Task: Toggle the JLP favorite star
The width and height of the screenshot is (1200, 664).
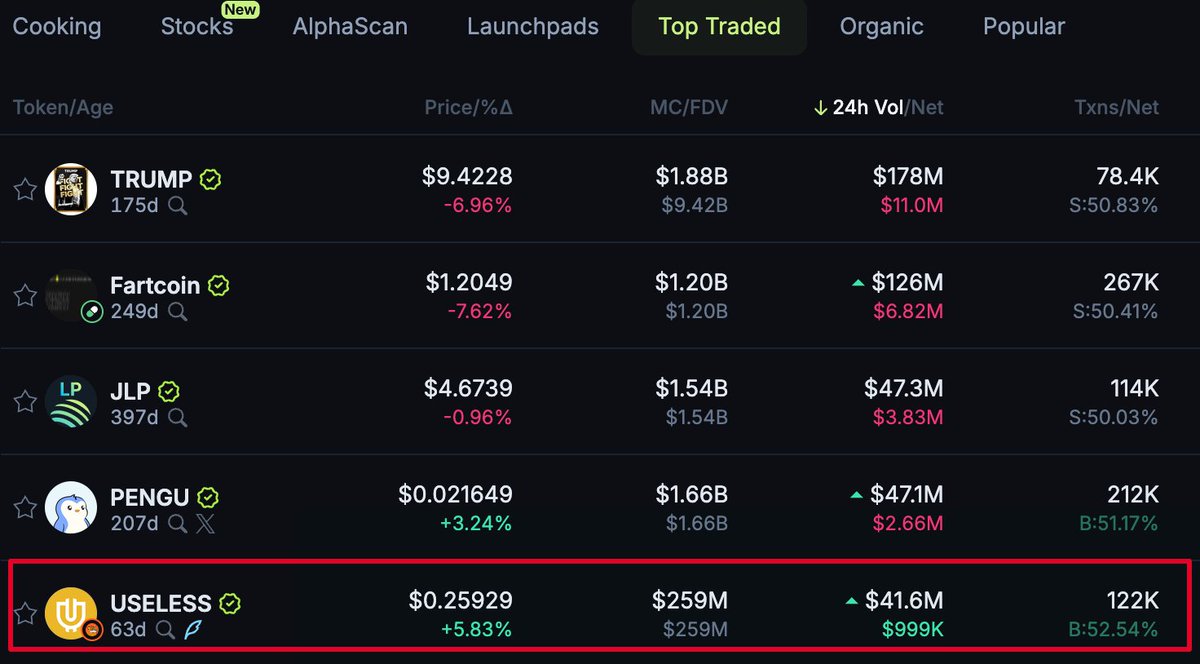Action: click(x=25, y=401)
